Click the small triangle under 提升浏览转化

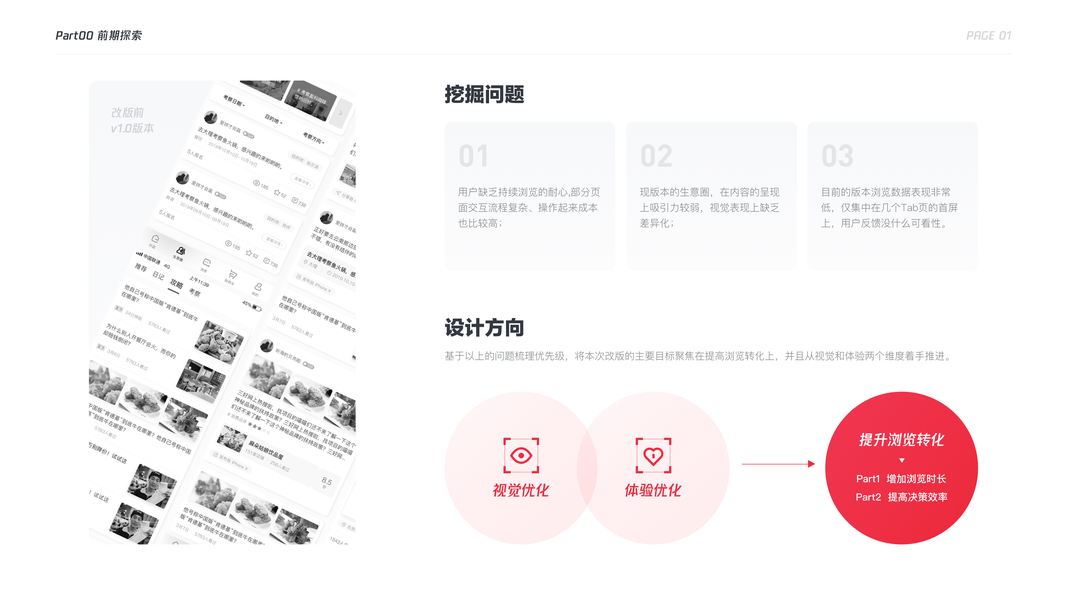pyautogui.click(x=902, y=461)
